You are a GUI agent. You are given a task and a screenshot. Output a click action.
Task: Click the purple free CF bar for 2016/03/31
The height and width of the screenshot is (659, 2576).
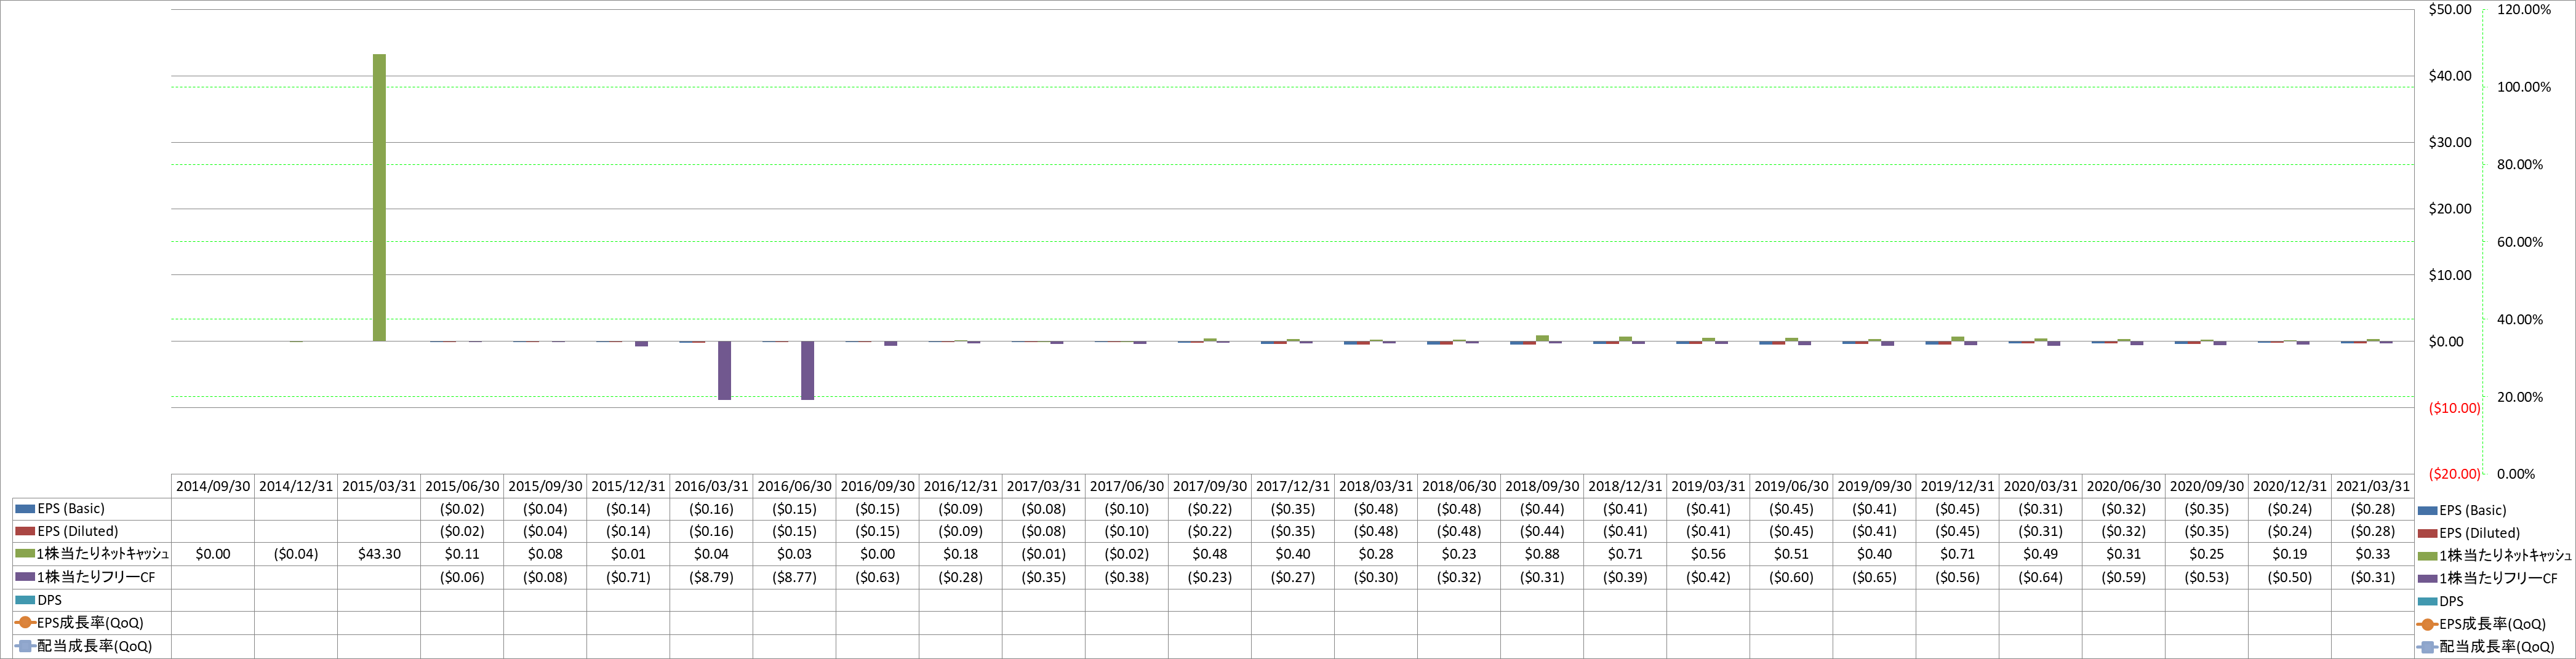click(724, 370)
